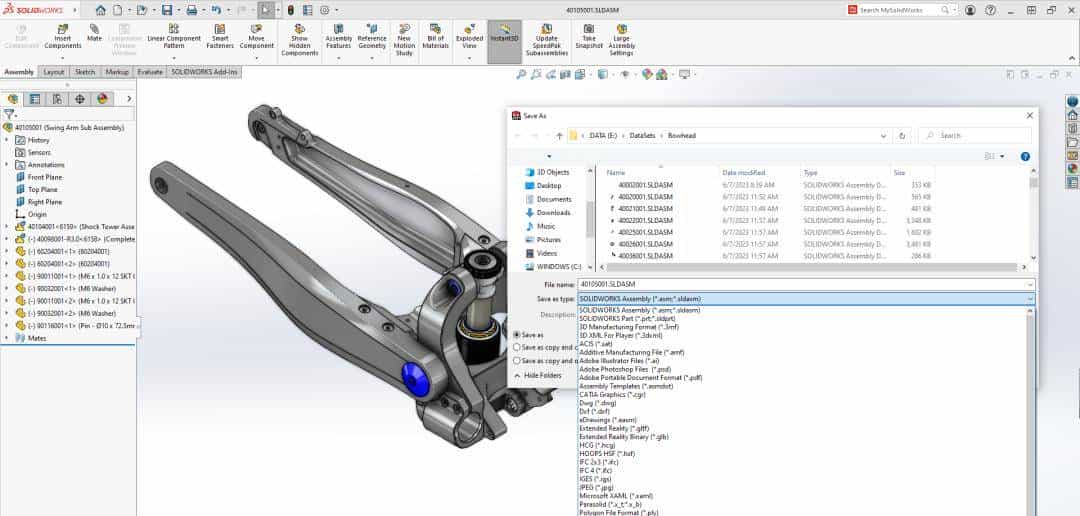
Task: Click the Rebuild traffic light icon
Action: [x=291, y=10]
